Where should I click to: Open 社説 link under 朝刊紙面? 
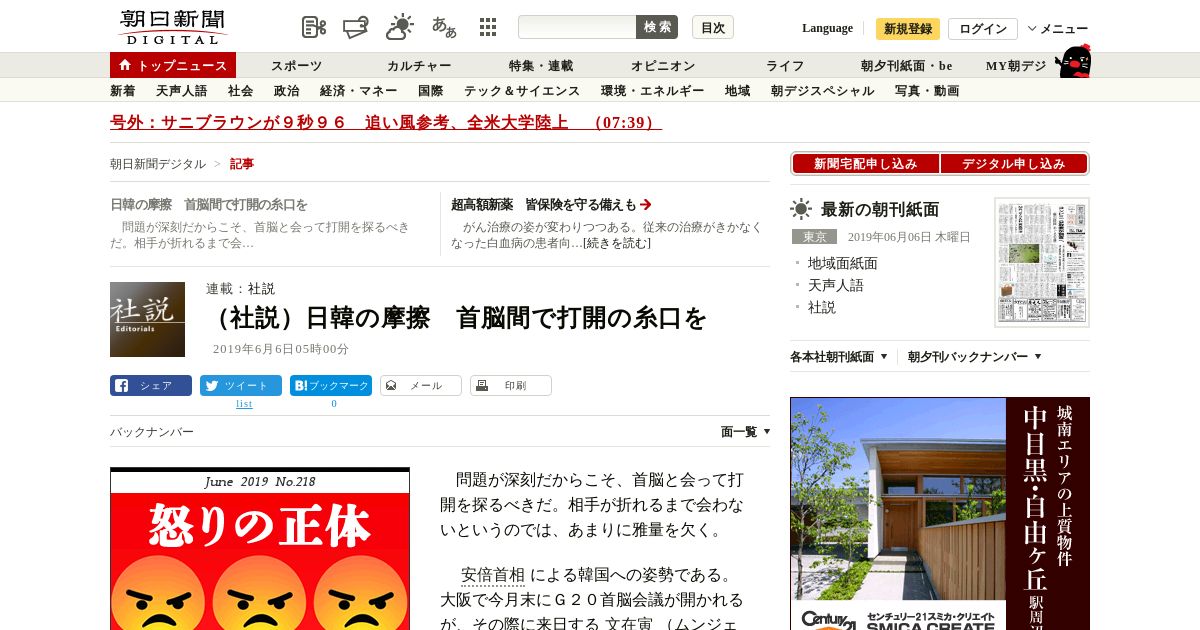click(821, 307)
